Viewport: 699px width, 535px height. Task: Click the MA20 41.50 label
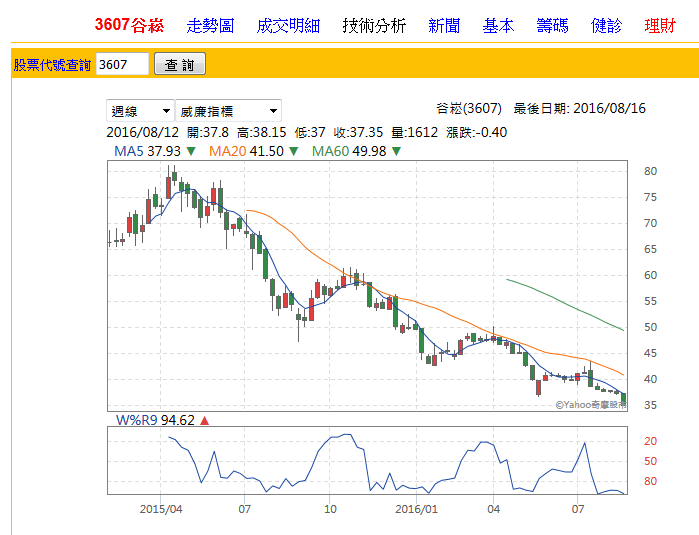246,151
